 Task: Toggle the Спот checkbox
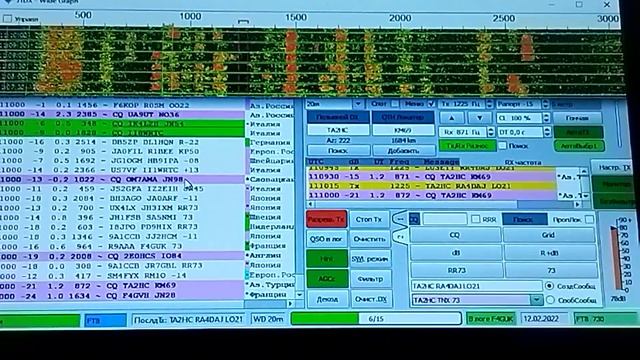(x=394, y=104)
